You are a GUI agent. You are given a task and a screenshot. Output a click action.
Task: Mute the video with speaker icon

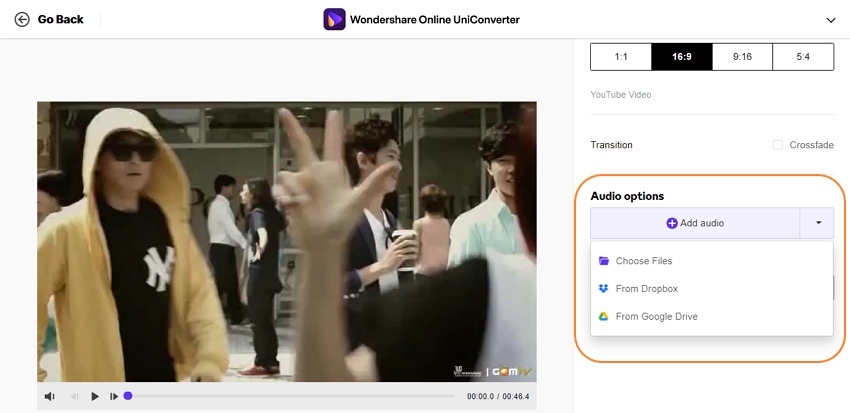(x=49, y=397)
